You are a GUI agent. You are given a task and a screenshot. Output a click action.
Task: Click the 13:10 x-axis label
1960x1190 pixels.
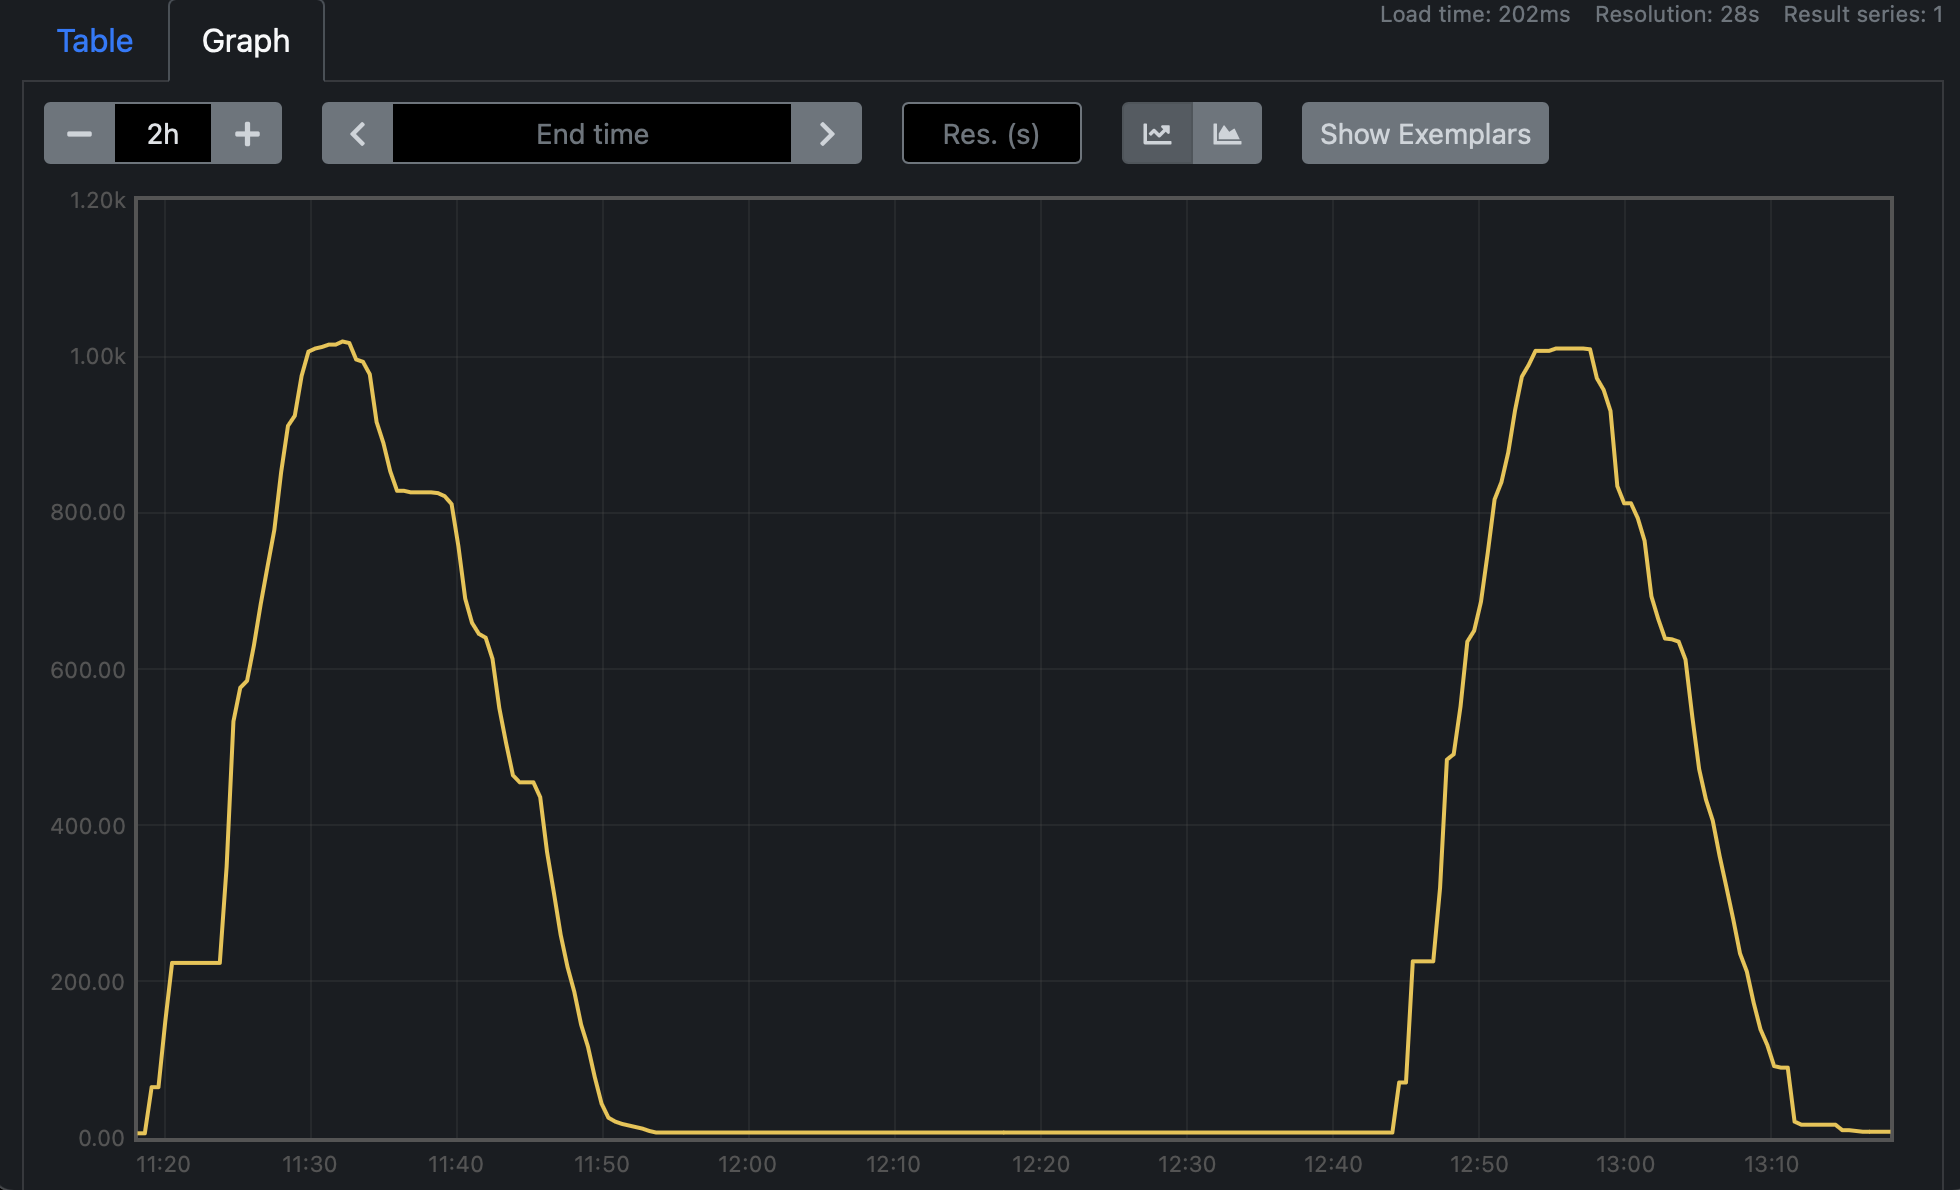[x=1771, y=1164]
